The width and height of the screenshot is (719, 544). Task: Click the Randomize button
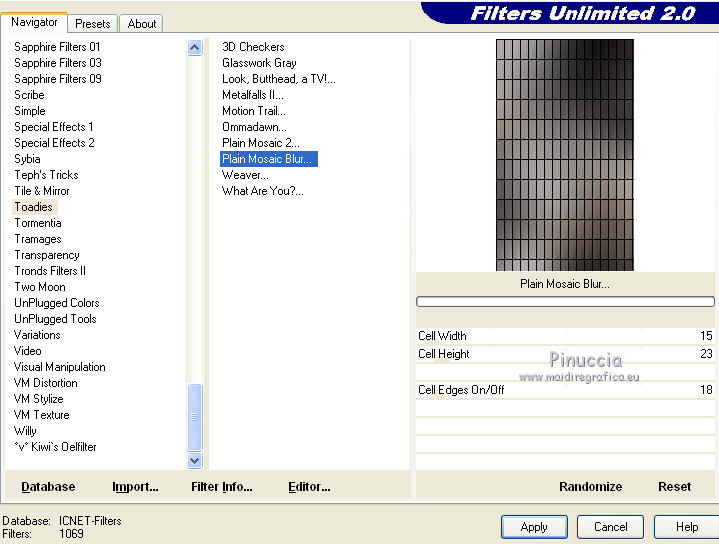(x=591, y=486)
